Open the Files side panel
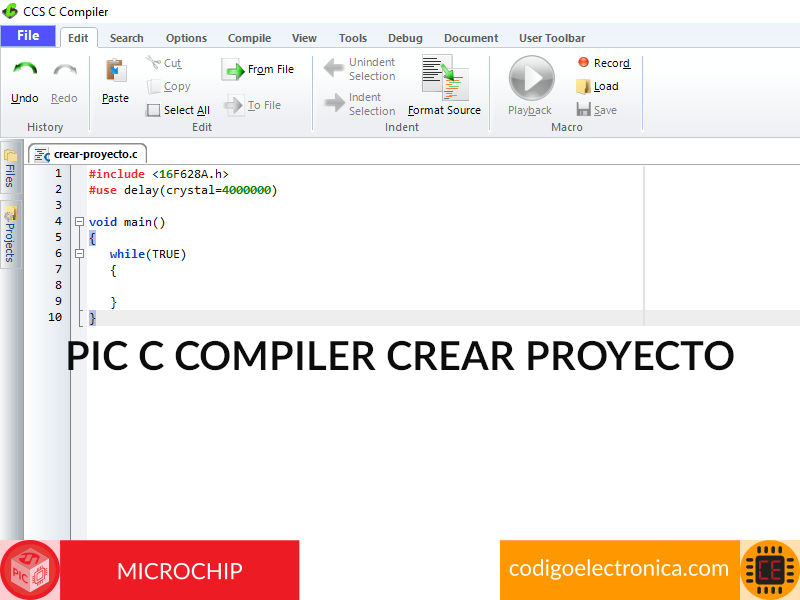The image size is (800, 600). pos(10,168)
